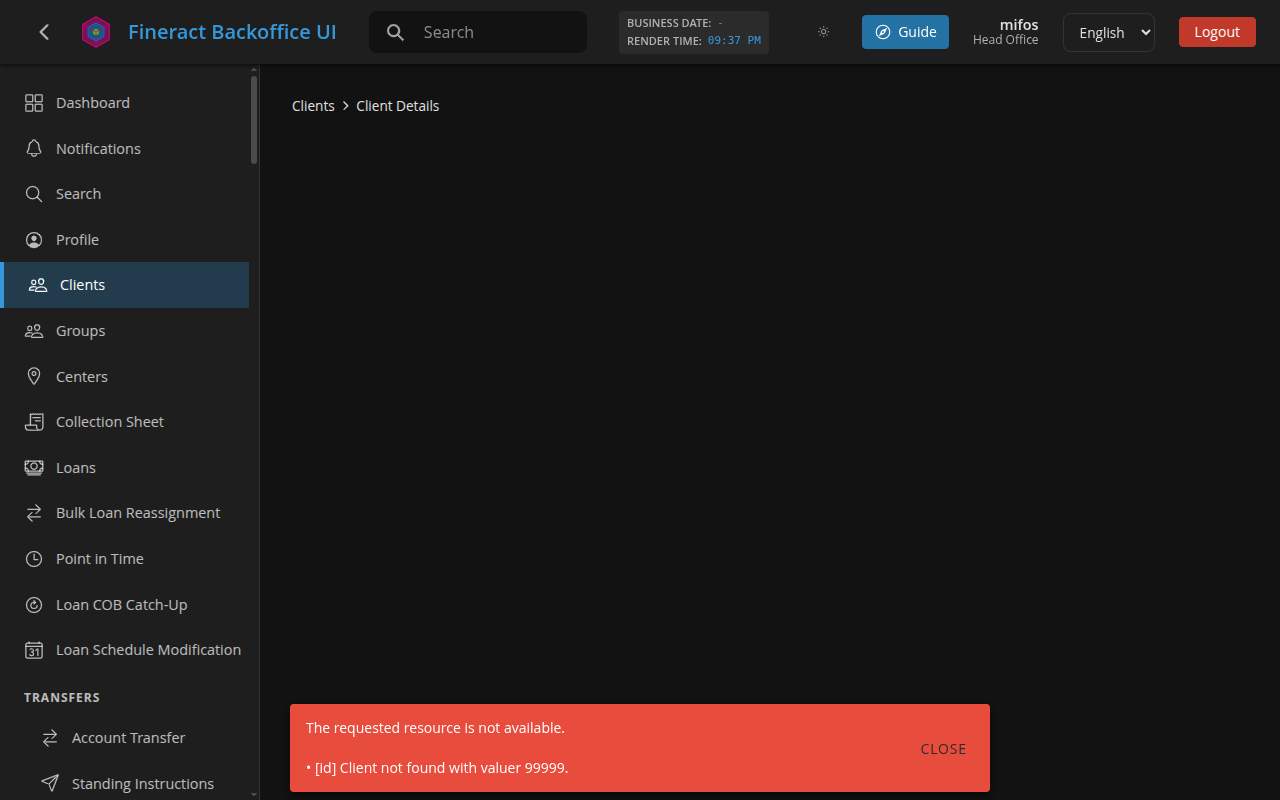Collapse sidebar with back chevron icon
The image size is (1280, 800).
[44, 32]
